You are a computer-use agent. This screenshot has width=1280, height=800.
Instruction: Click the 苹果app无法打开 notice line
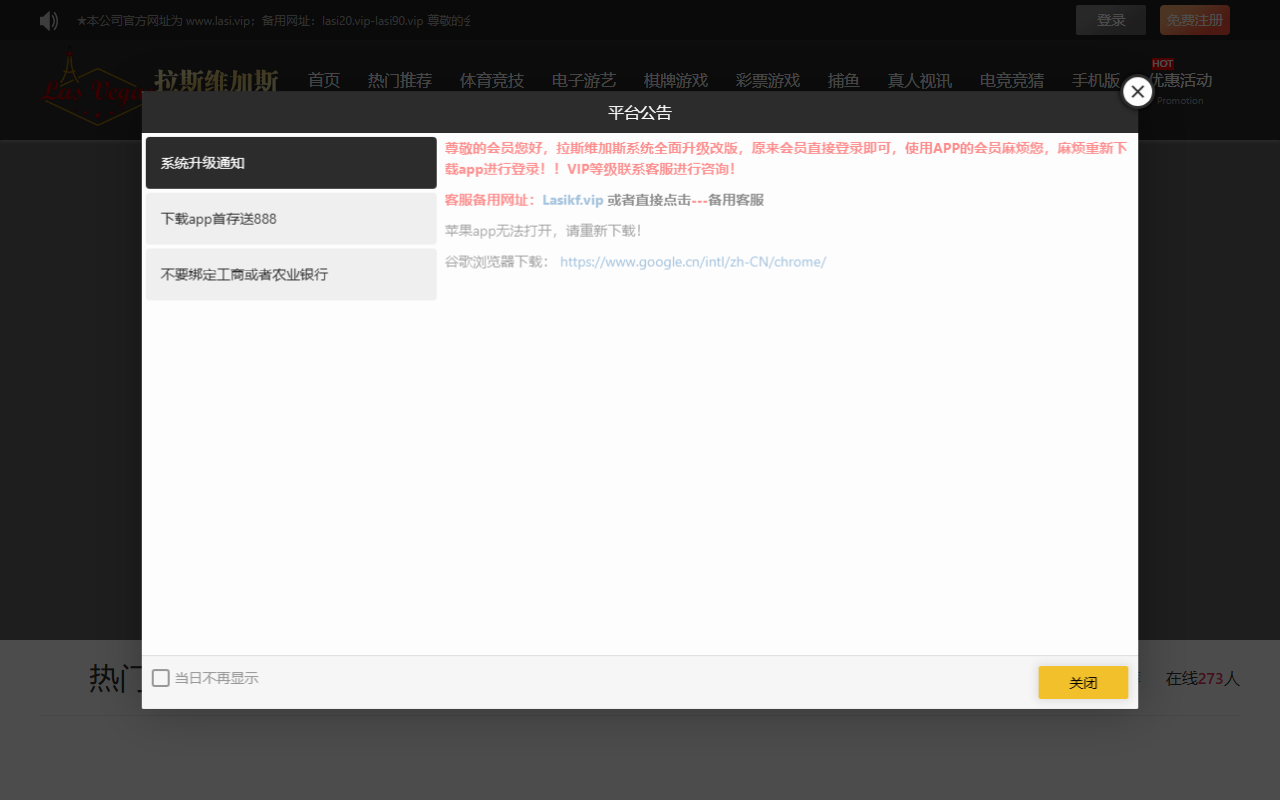pyautogui.click(x=543, y=231)
